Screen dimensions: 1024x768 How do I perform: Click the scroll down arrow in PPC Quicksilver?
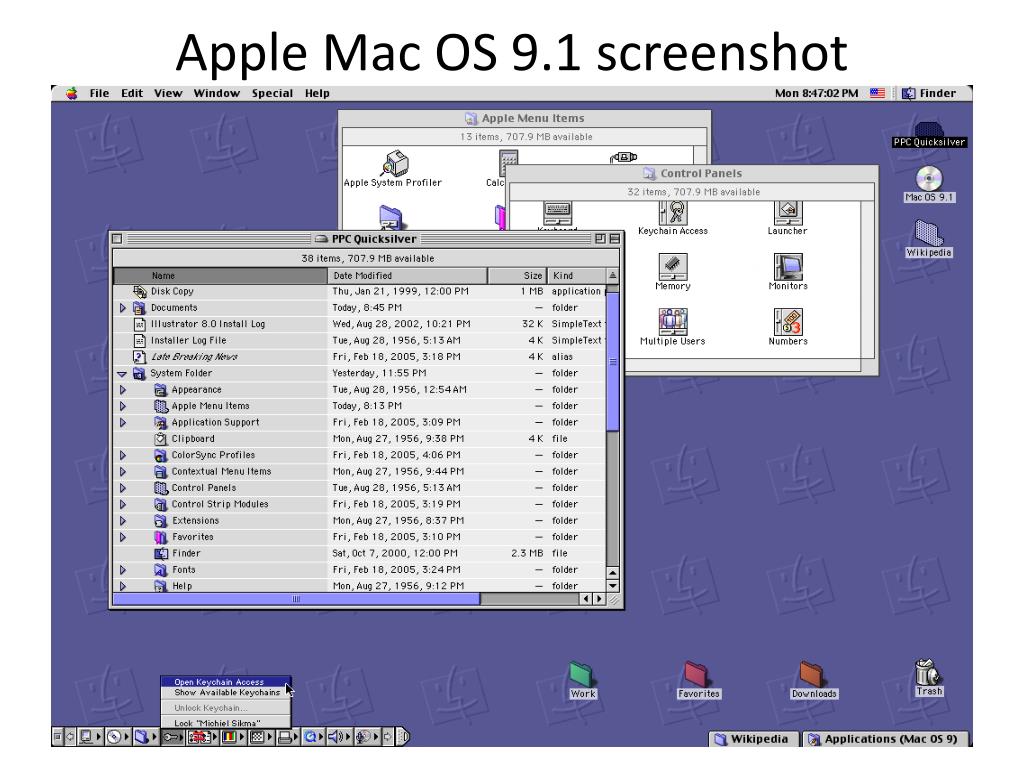tap(613, 586)
